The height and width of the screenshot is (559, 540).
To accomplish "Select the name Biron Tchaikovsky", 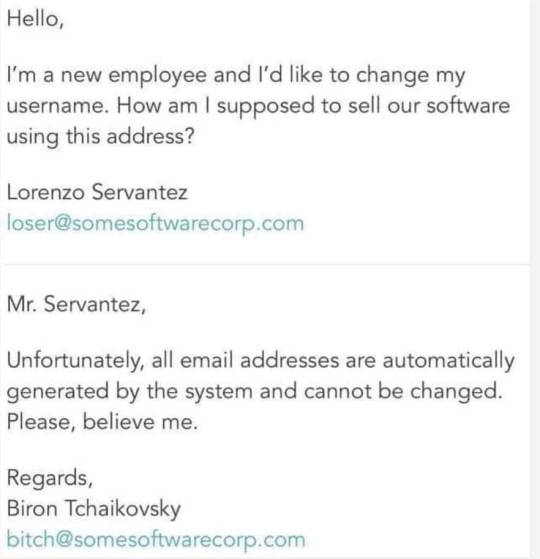I will [94, 509].
